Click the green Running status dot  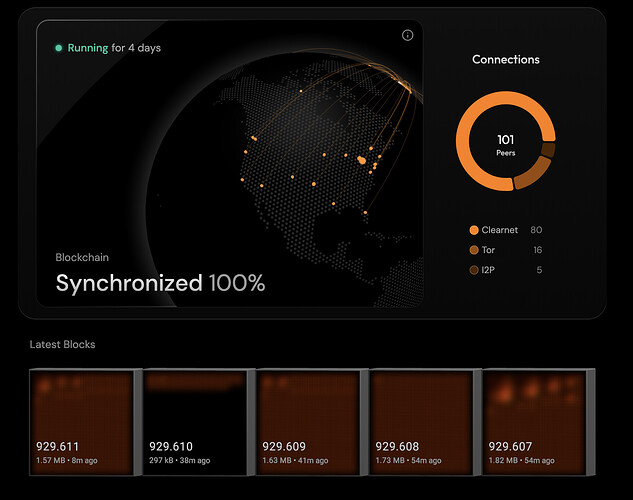[x=59, y=48]
